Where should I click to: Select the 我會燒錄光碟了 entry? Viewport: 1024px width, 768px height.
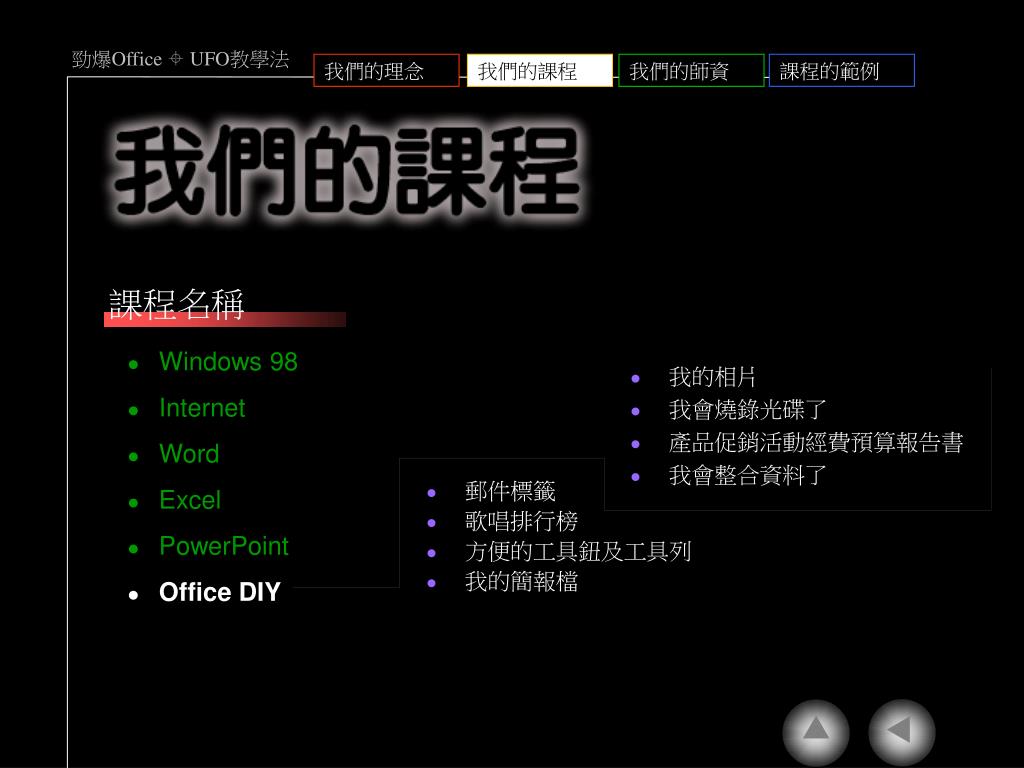747,409
